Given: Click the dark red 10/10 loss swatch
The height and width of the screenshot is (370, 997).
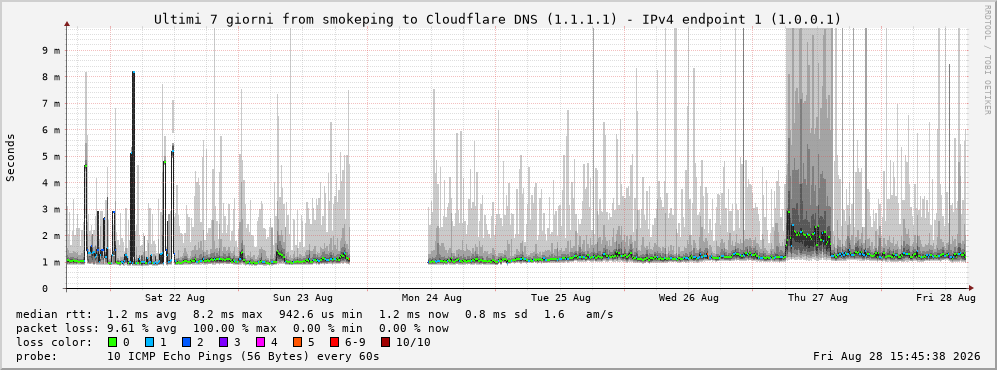Looking at the screenshot, I should tap(385, 343).
